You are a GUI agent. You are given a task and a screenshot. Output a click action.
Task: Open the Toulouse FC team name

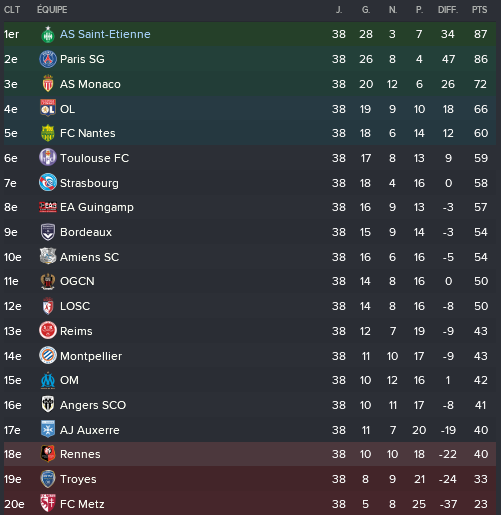[x=94, y=158]
